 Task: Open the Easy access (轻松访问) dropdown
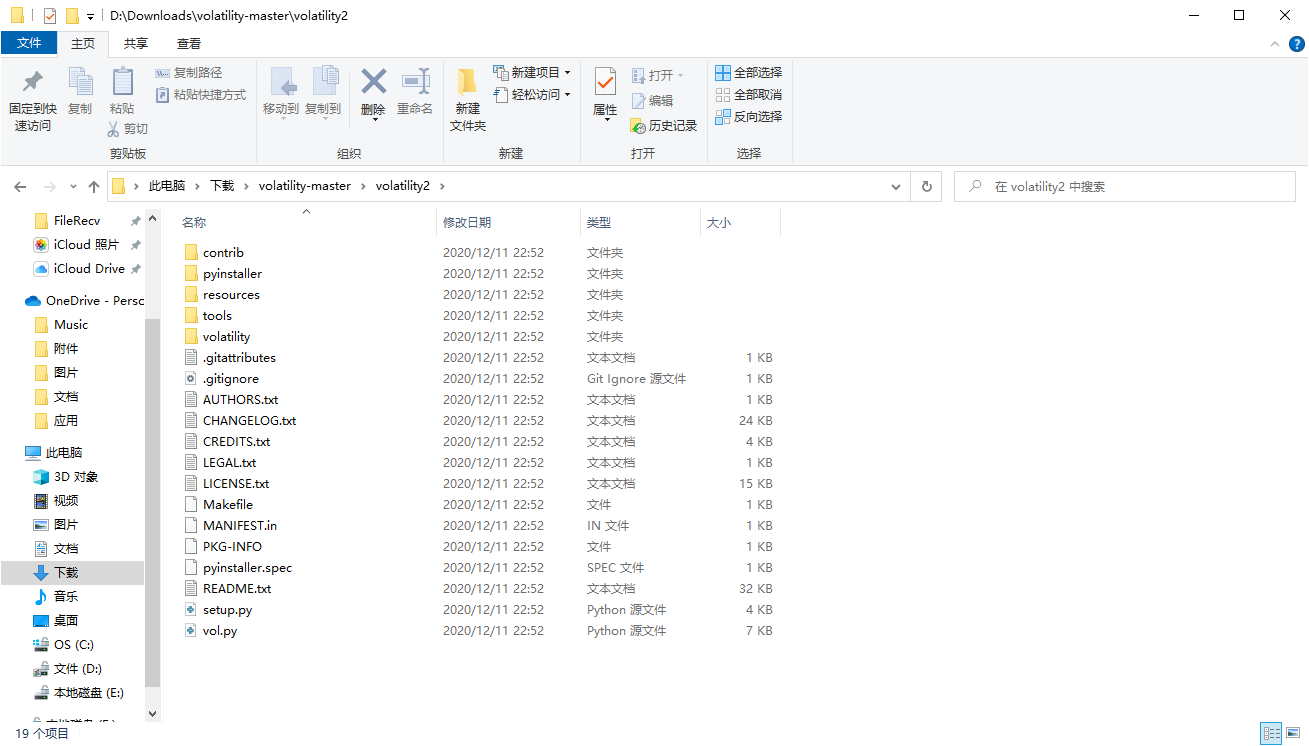pyautogui.click(x=532, y=95)
